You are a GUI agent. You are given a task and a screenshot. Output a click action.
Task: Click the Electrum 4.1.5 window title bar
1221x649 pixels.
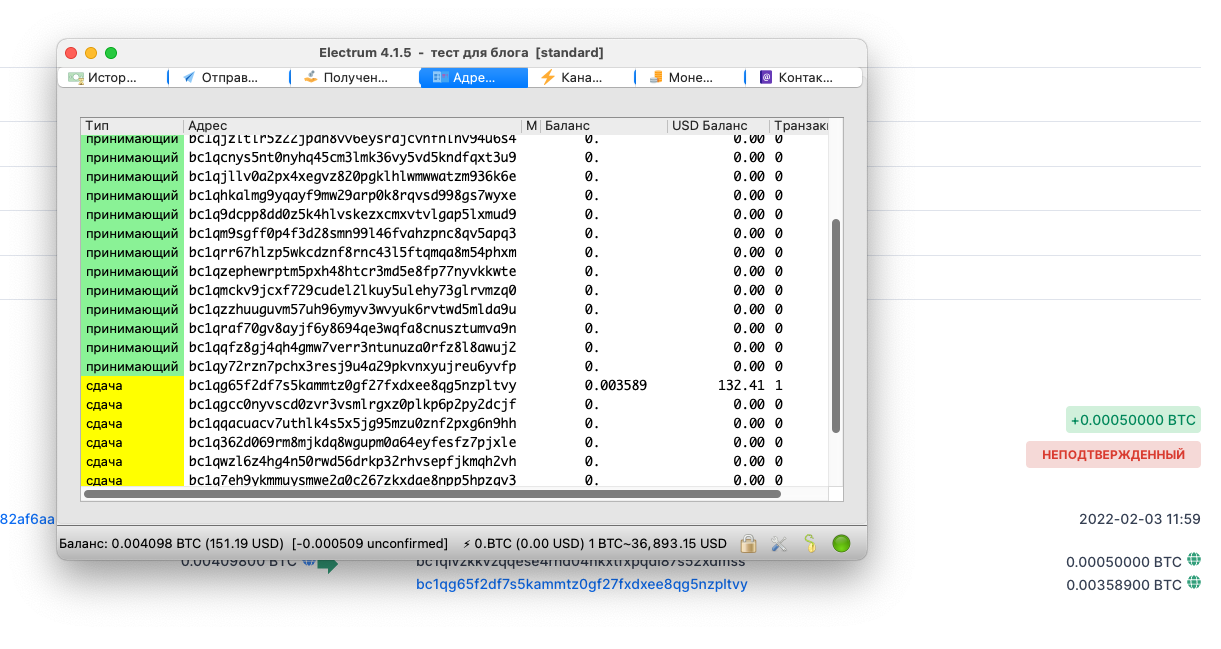461,52
